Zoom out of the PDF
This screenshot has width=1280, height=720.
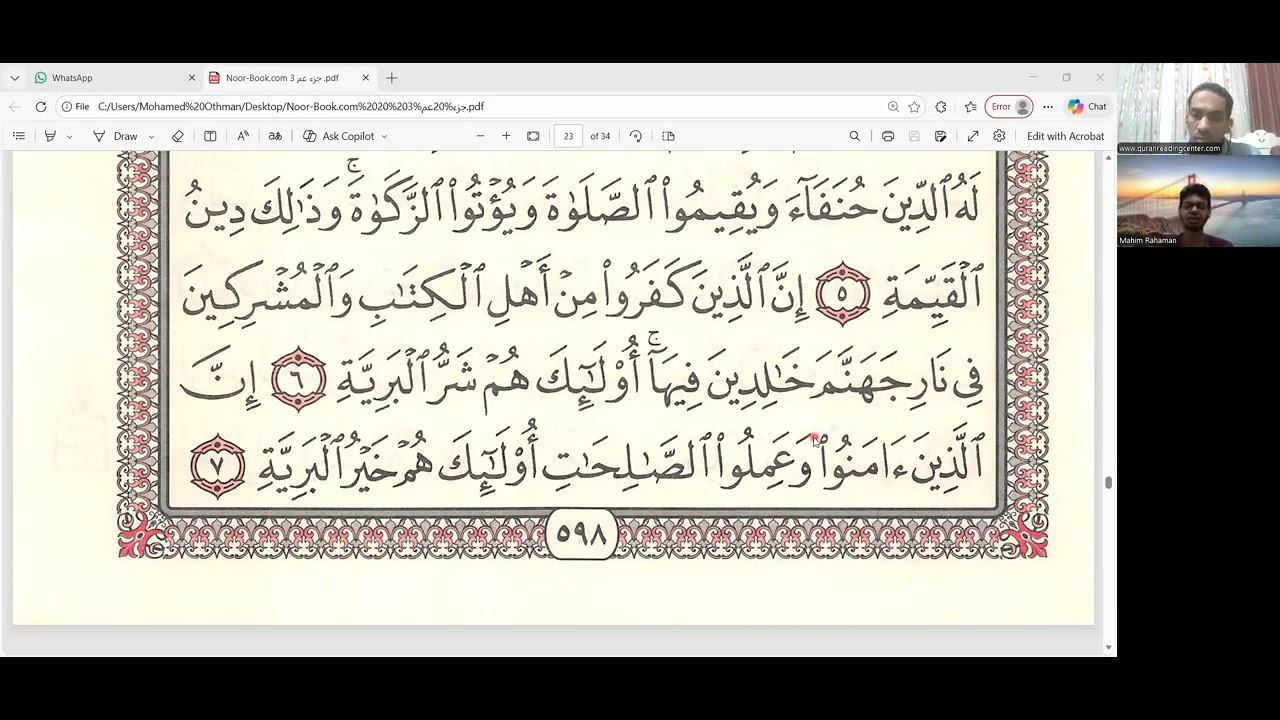pos(480,136)
